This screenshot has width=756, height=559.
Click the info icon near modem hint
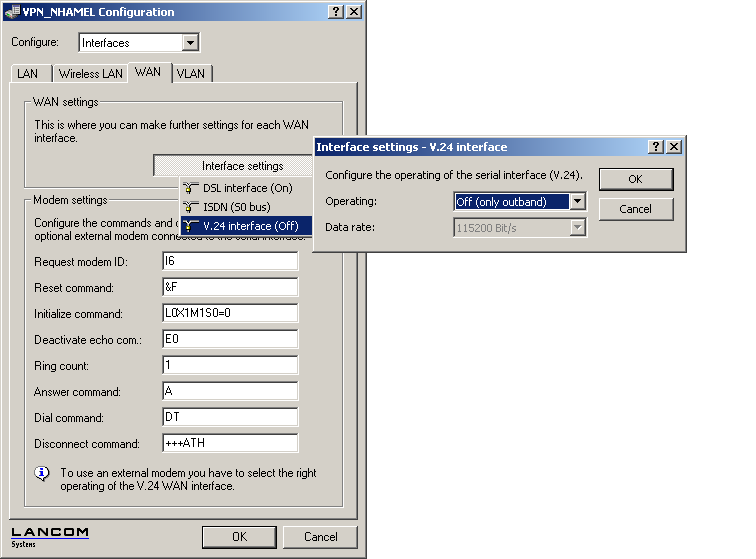[42, 473]
